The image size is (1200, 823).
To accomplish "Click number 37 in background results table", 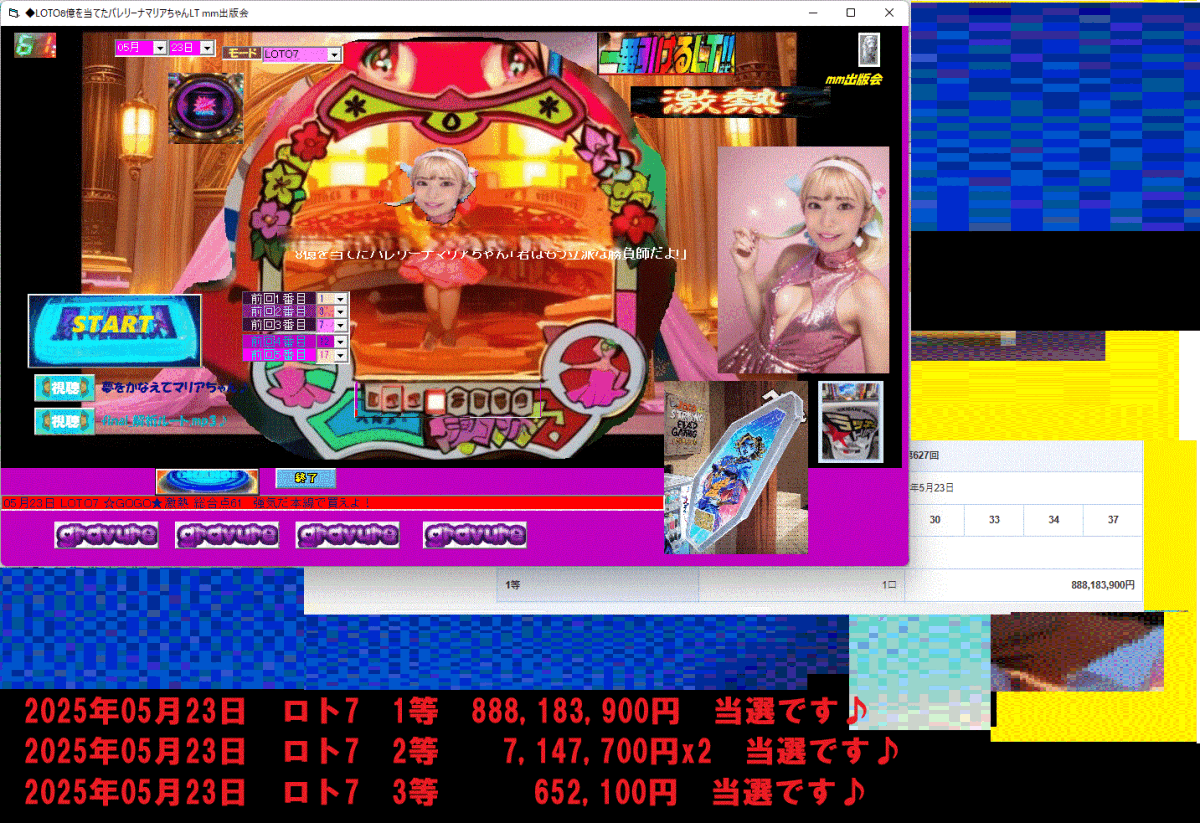I will [x=1113, y=520].
